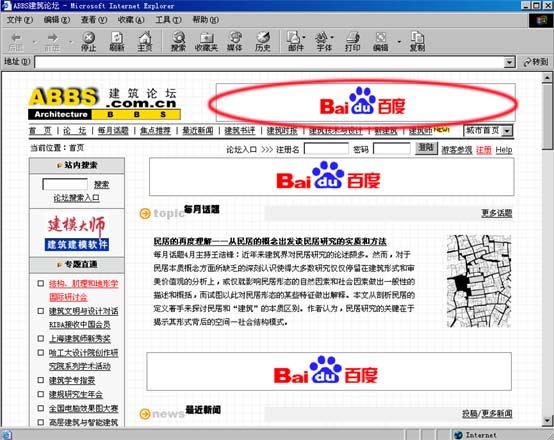Click the Internet zone status bar icon

pos(458,435)
